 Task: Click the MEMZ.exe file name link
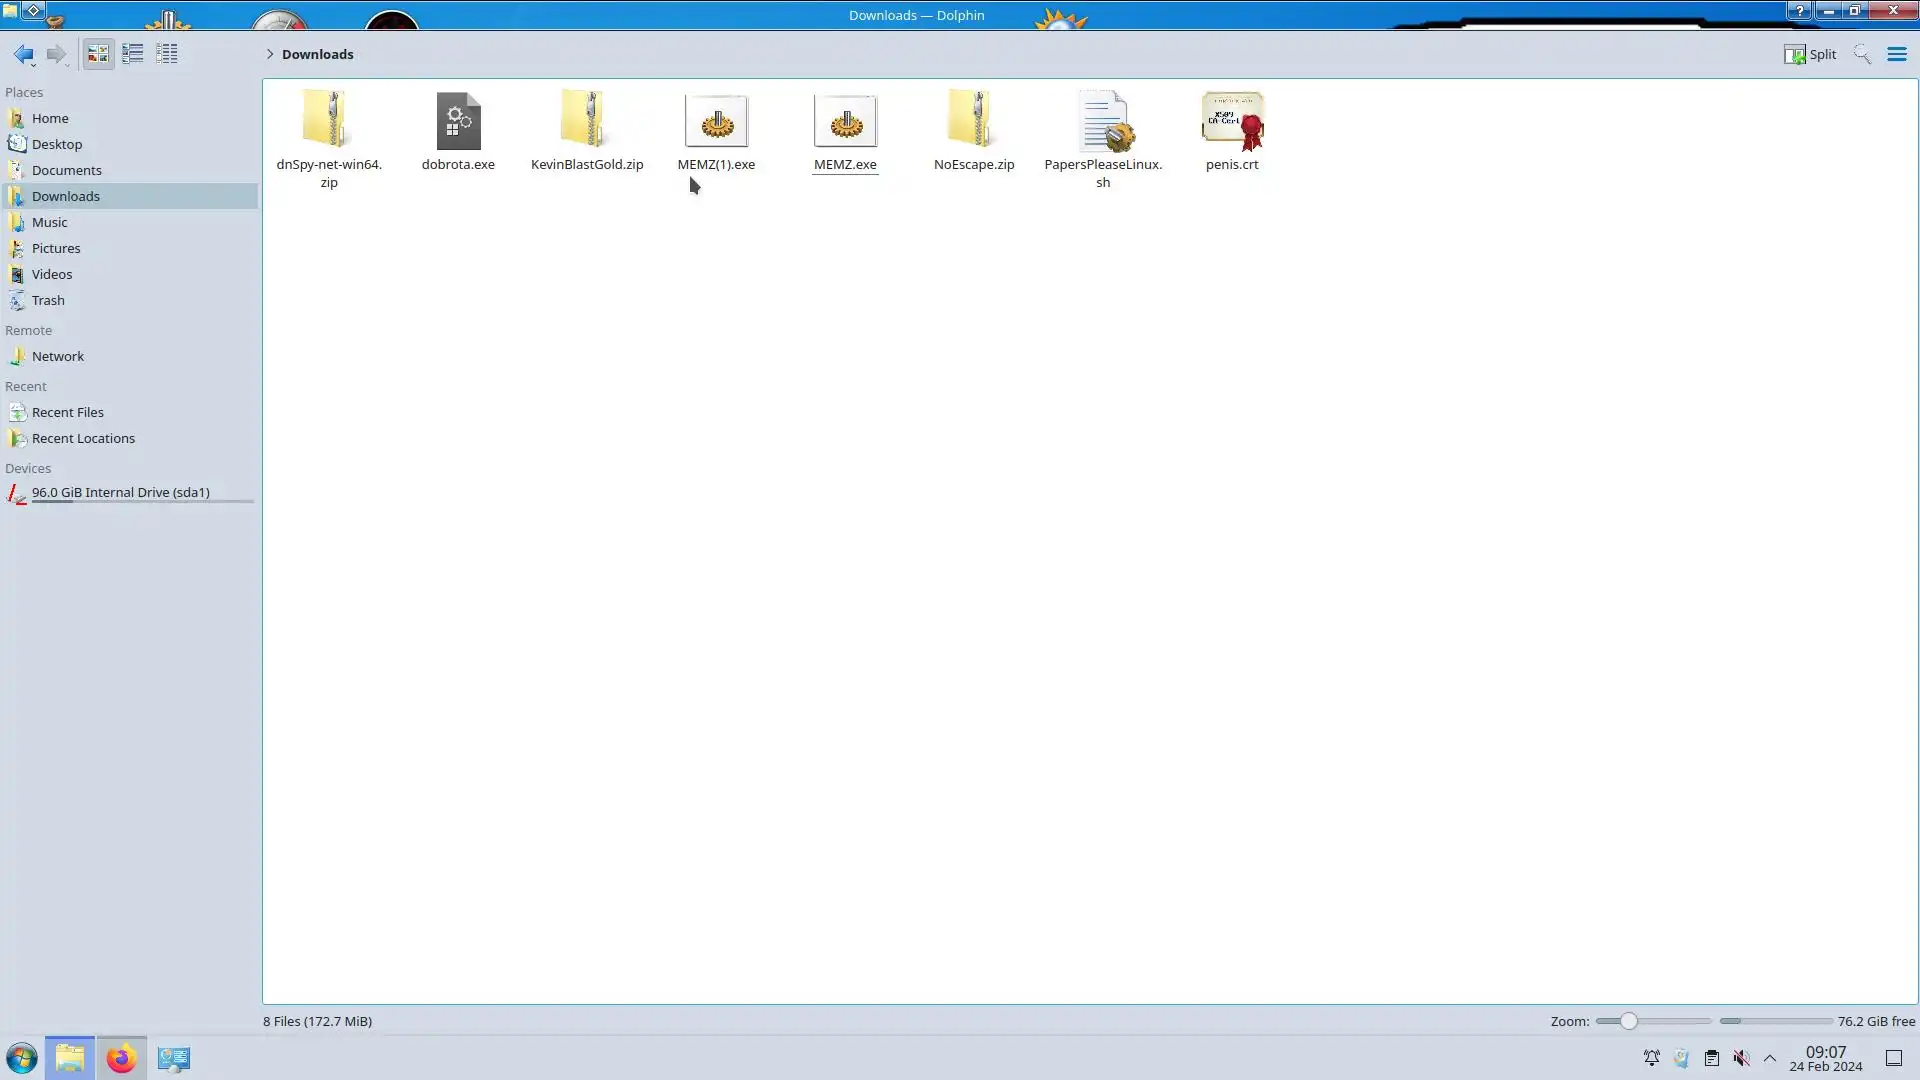point(845,164)
